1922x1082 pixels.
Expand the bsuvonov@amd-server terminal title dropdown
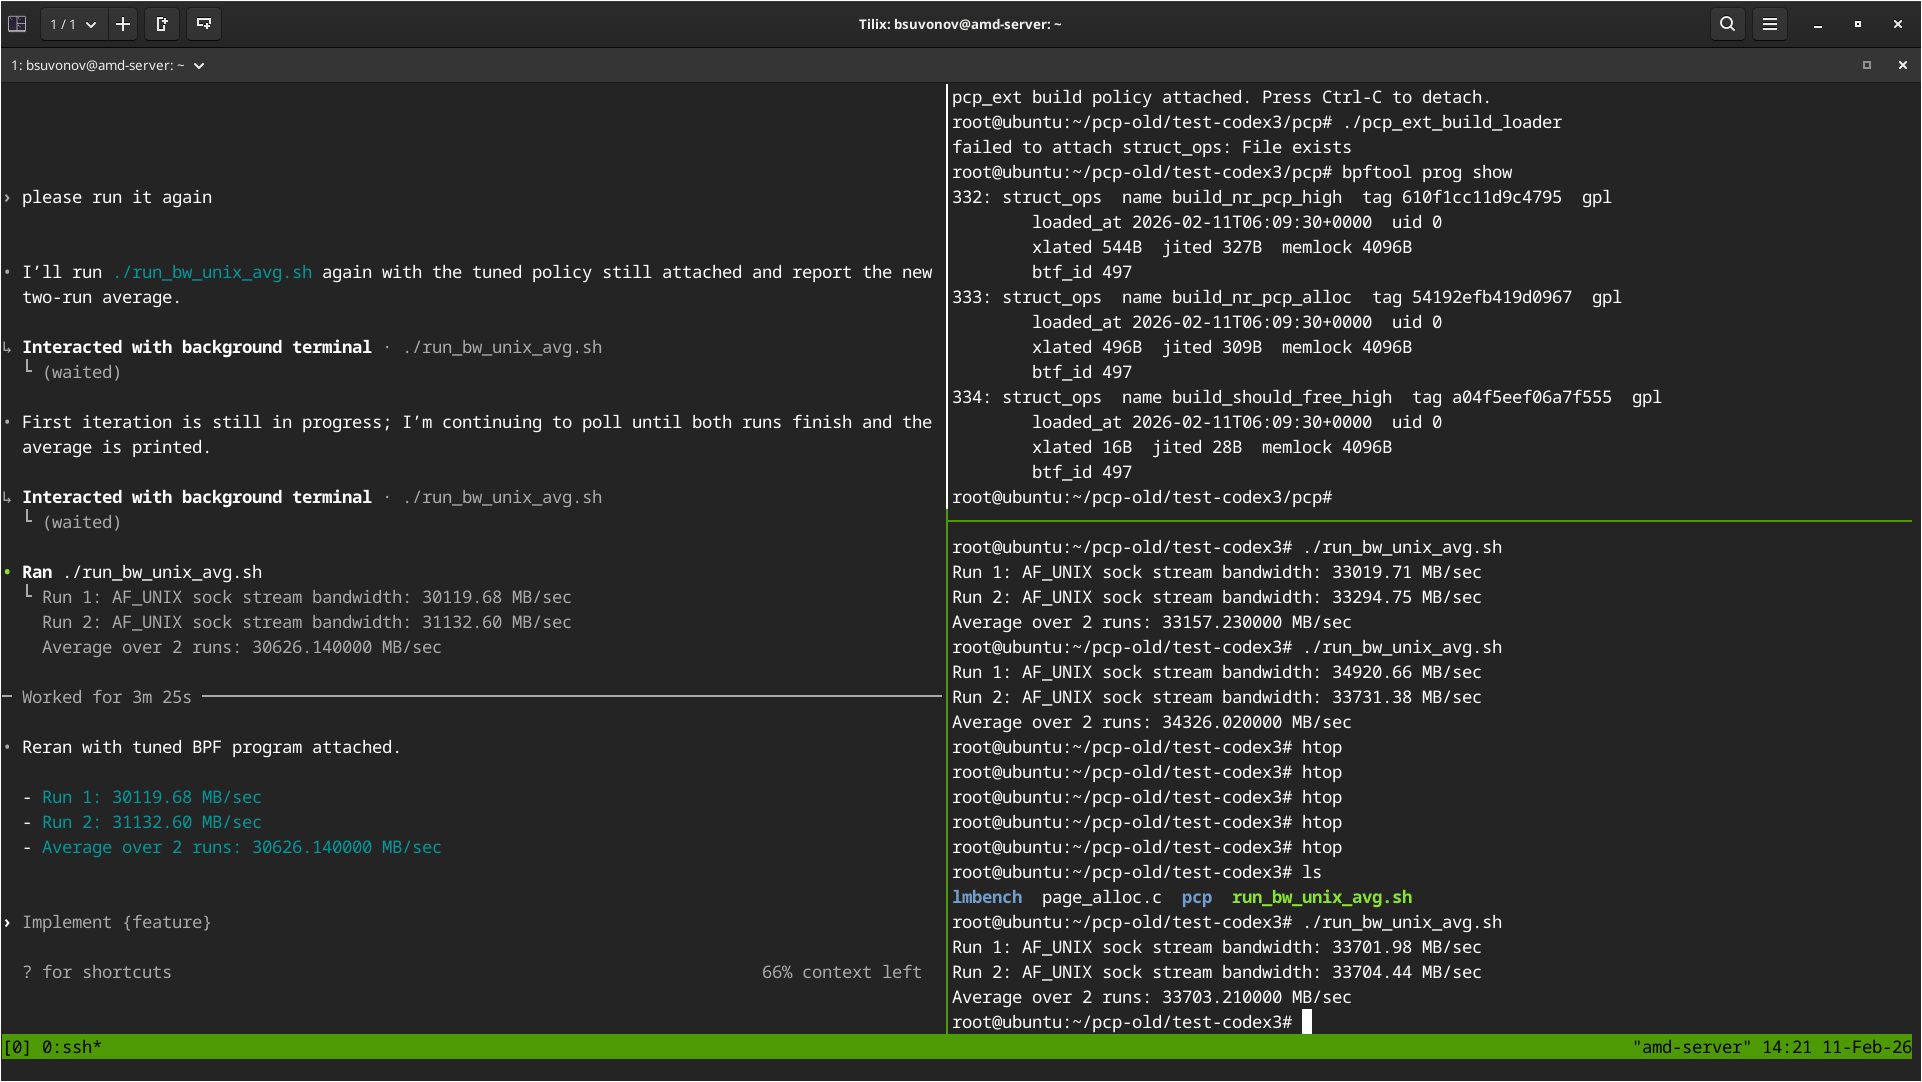[x=199, y=66]
